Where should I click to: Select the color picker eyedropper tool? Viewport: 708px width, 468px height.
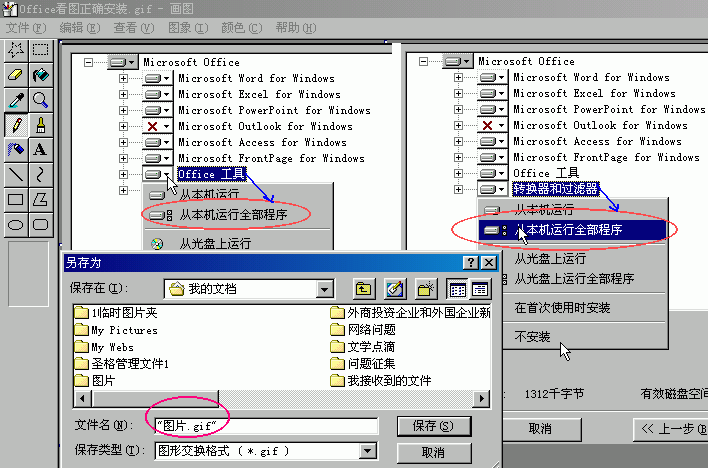click(x=16, y=100)
